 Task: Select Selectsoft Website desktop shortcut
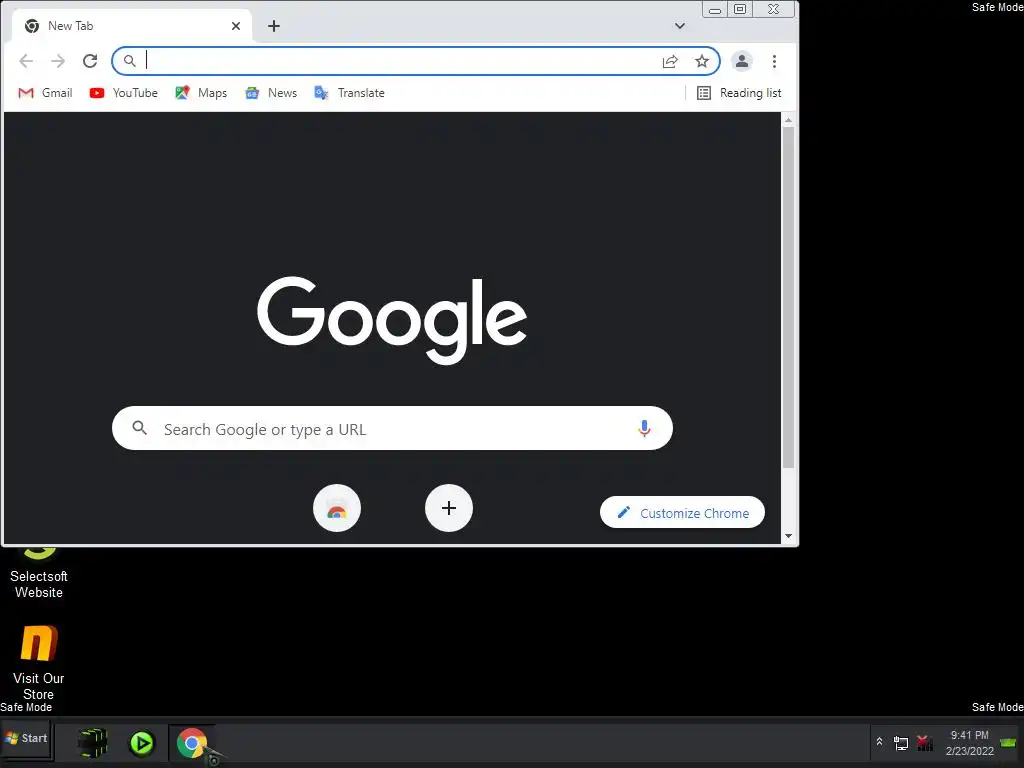(39, 573)
